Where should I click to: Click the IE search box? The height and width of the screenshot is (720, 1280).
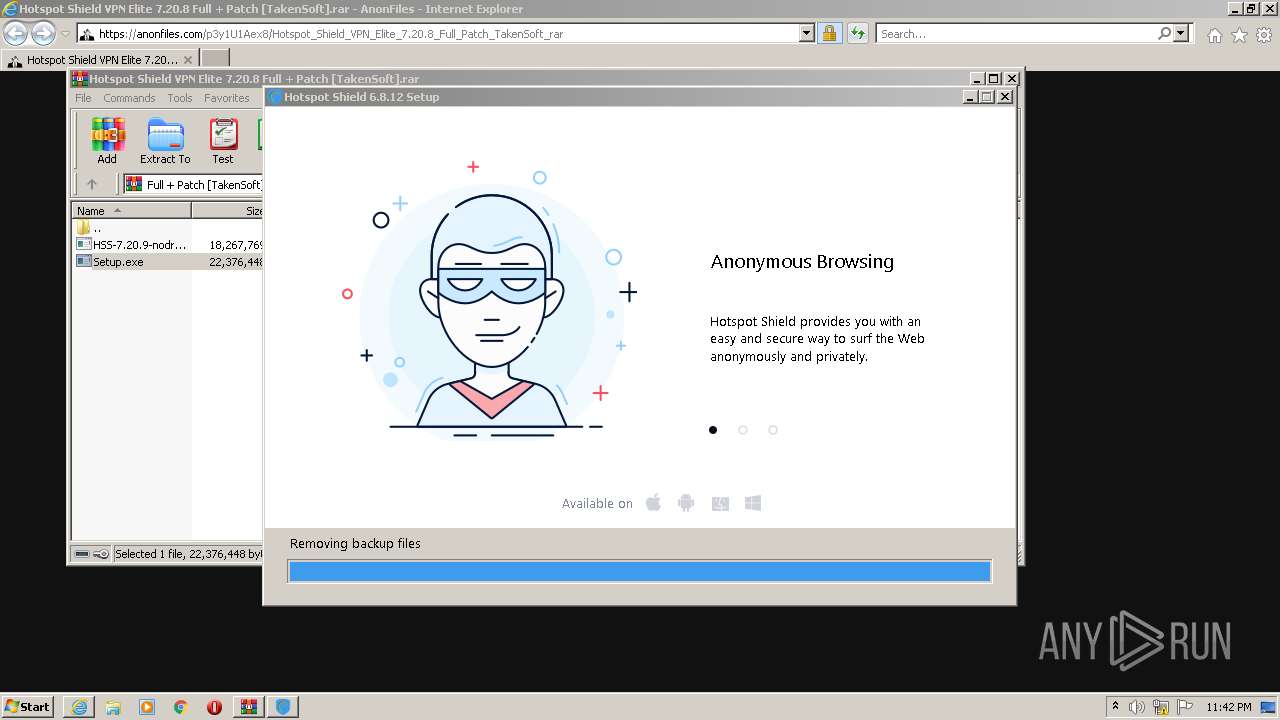click(x=1015, y=34)
